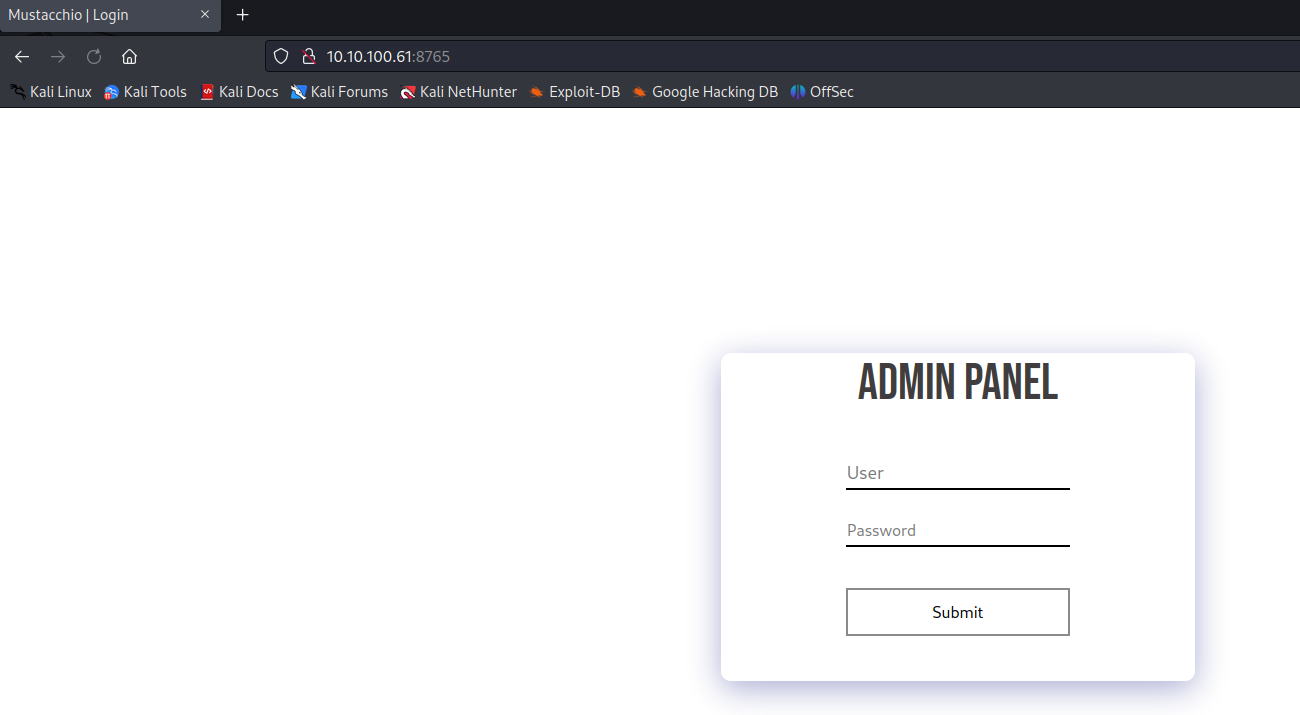The height and width of the screenshot is (715, 1300).
Task: Open the Kali Tools bookmark
Action: pos(145,92)
